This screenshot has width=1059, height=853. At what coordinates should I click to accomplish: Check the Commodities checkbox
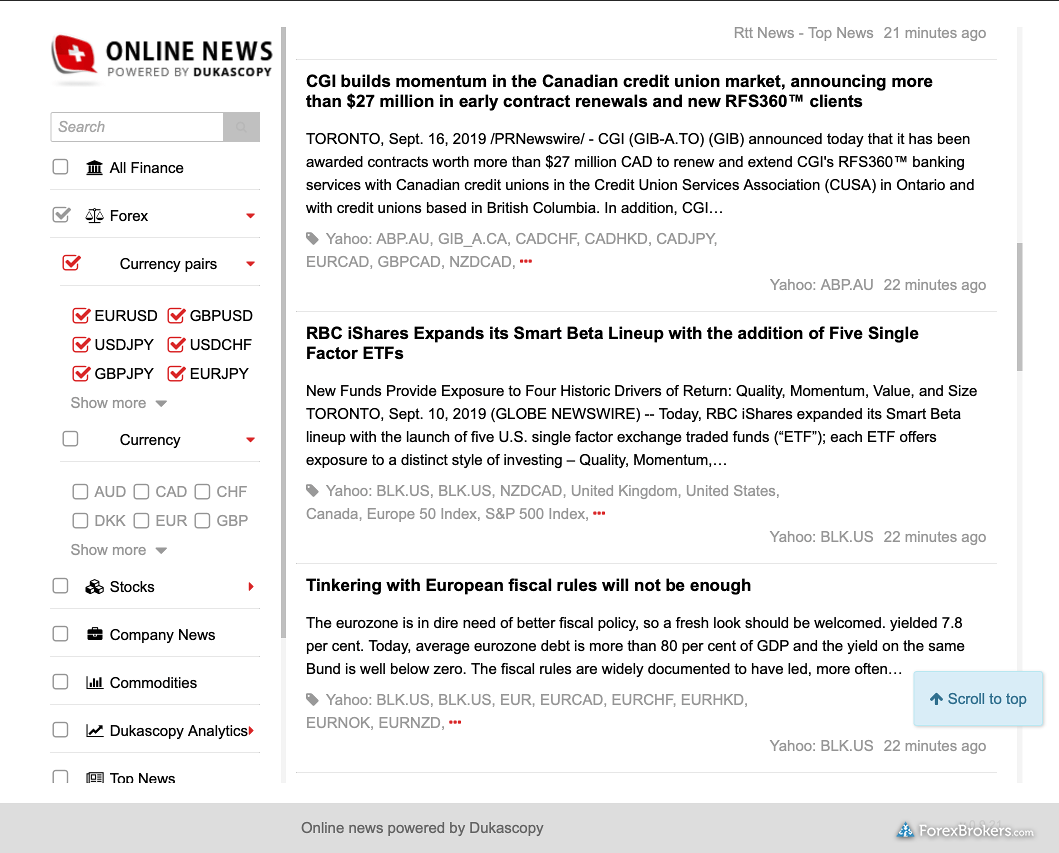(x=61, y=681)
